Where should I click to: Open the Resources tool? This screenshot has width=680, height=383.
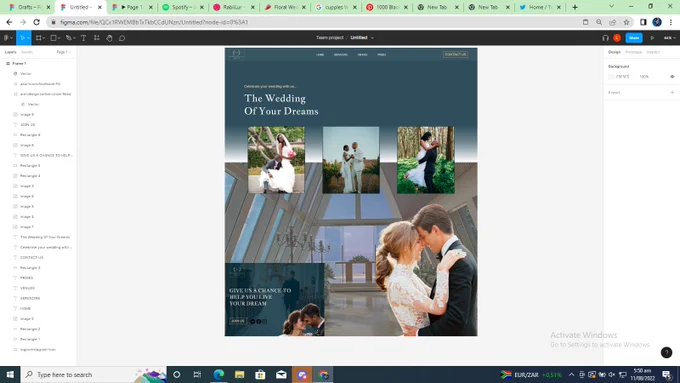[x=97, y=38]
